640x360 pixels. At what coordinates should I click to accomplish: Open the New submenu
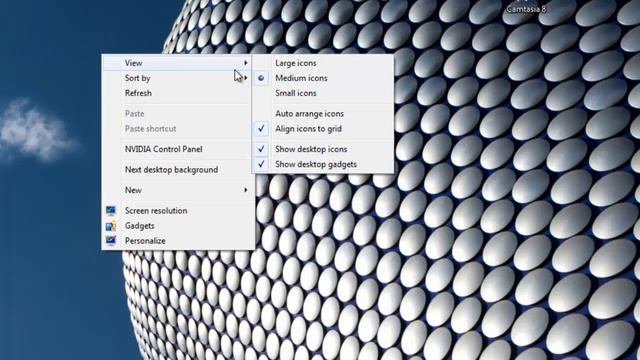pyautogui.click(x=178, y=190)
